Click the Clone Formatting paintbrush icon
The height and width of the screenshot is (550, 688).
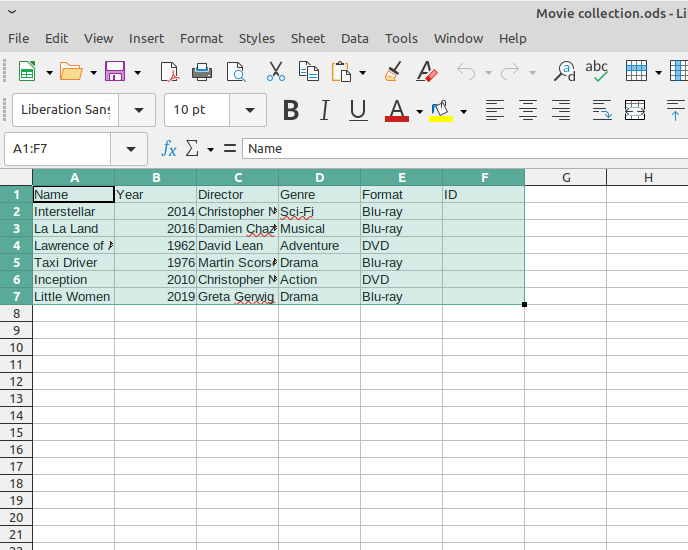tap(393, 72)
